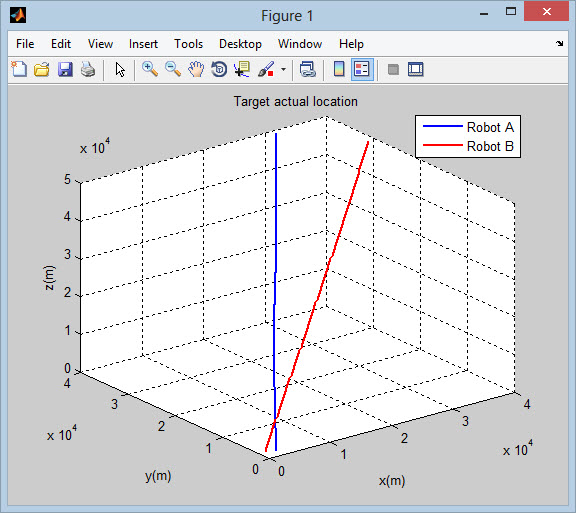Select the Zoom In magnifier tool
This screenshot has width=576, height=513.
pos(150,69)
